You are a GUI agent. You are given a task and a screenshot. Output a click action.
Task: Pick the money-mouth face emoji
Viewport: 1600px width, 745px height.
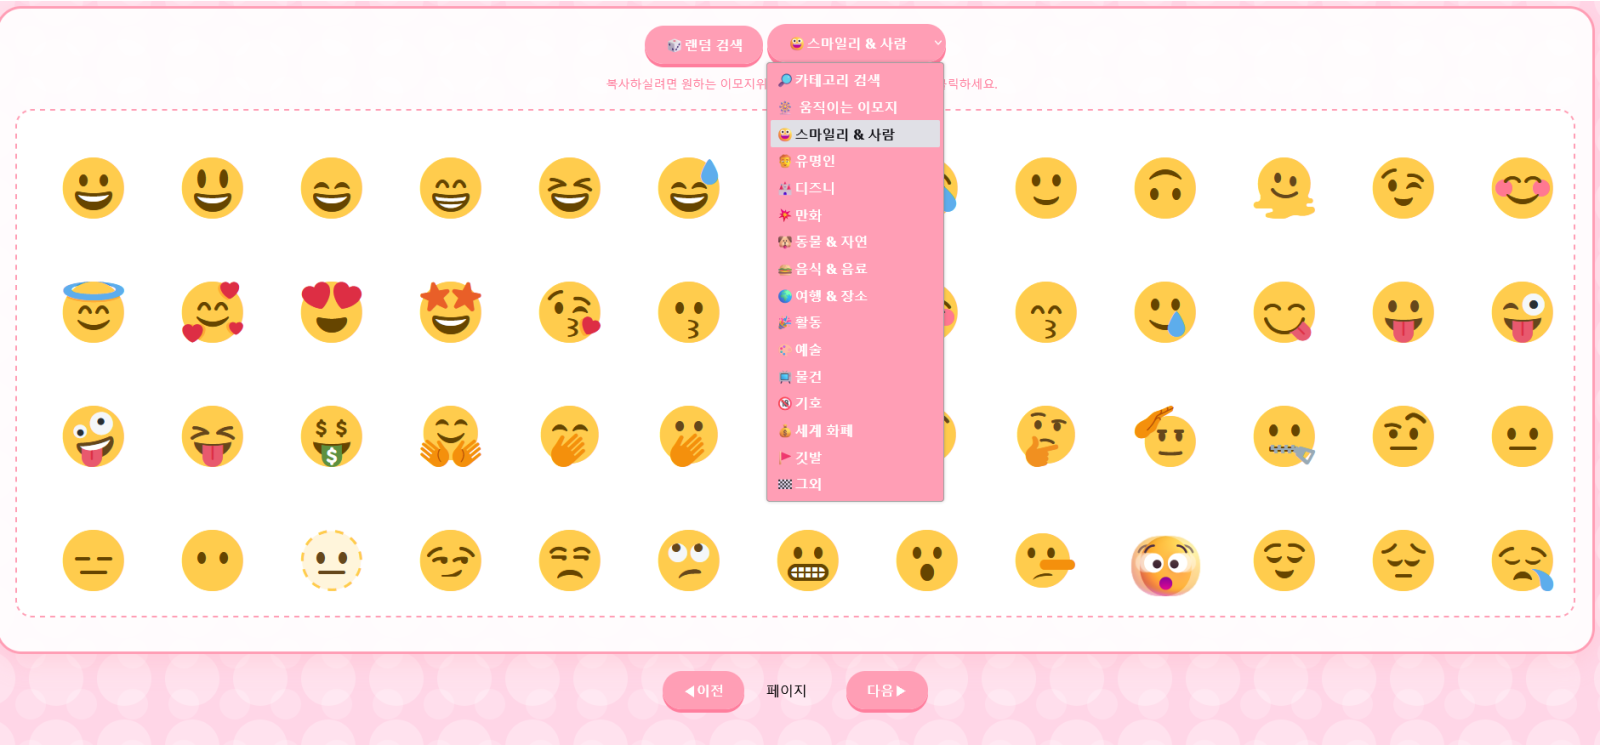coord(331,437)
